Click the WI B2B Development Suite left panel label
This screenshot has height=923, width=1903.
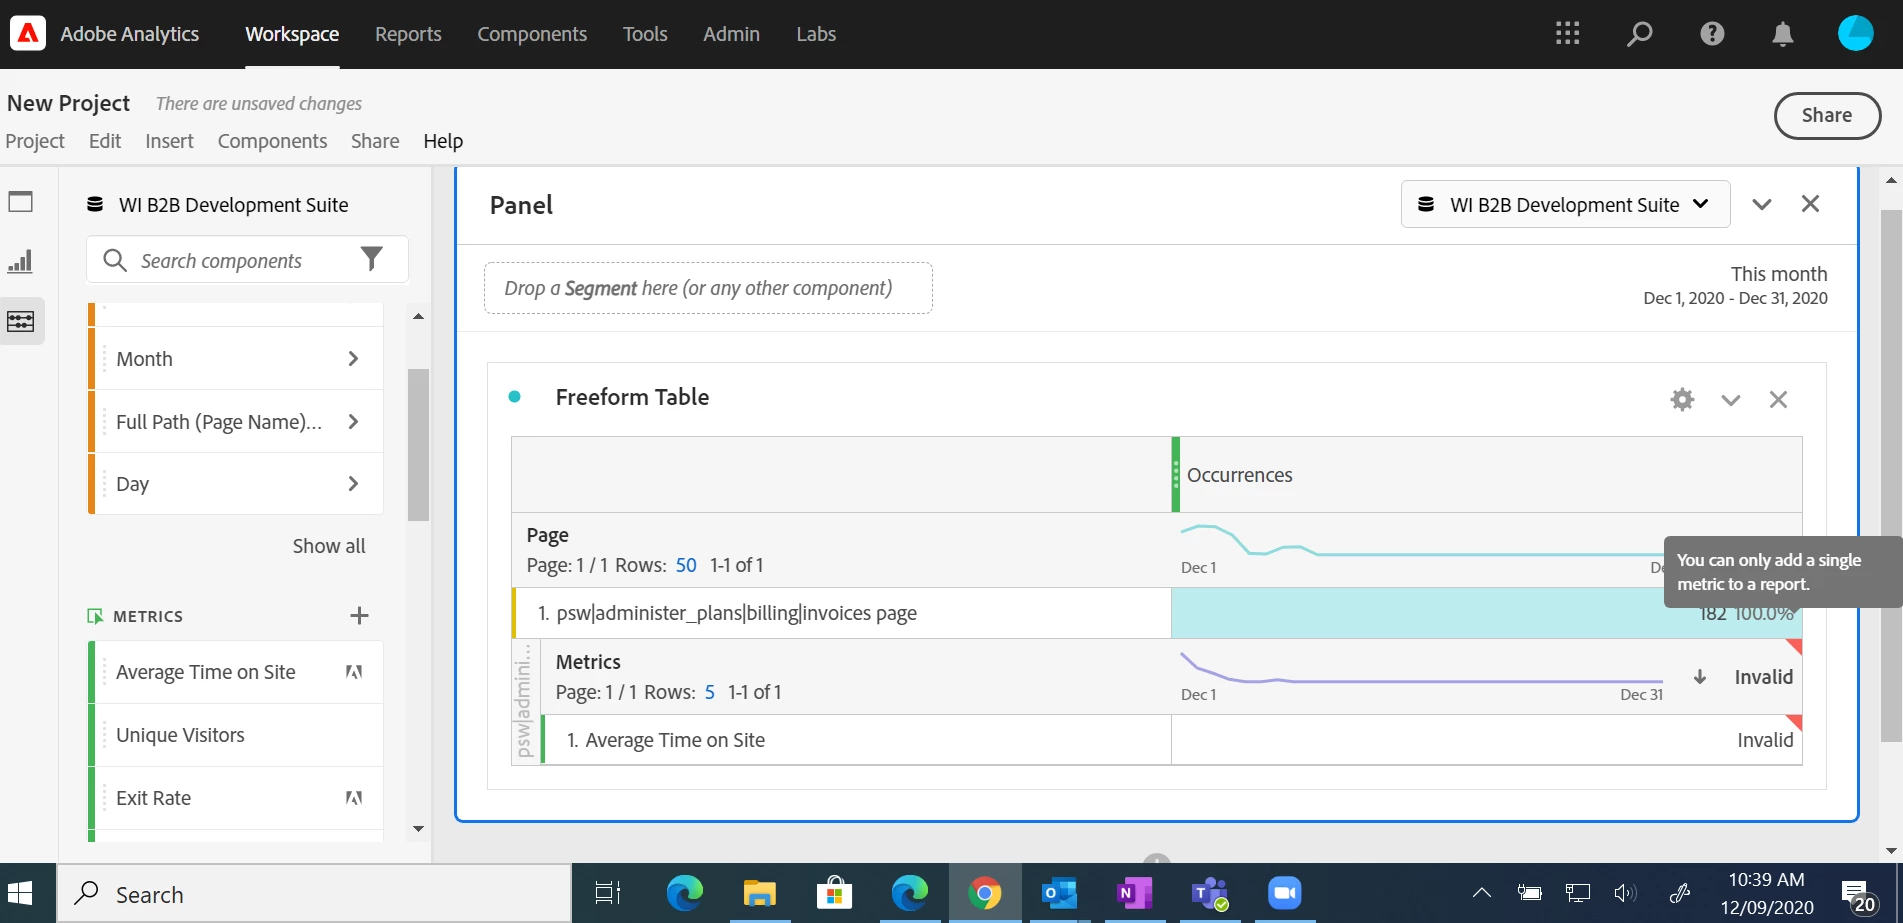pos(233,205)
